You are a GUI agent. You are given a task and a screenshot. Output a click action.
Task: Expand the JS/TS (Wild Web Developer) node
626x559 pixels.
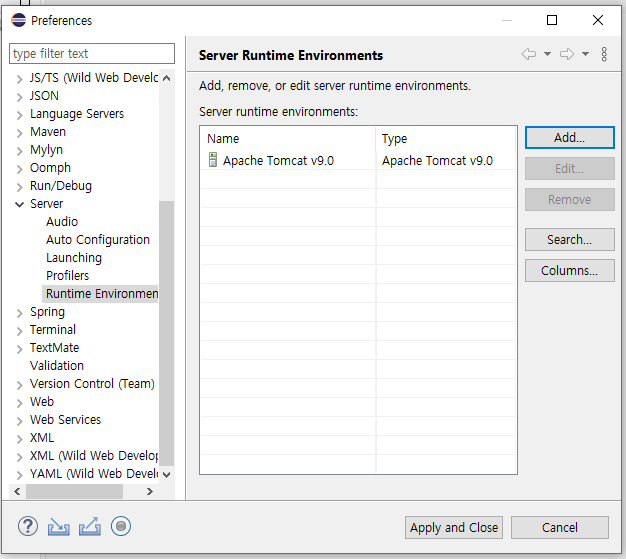(x=19, y=79)
